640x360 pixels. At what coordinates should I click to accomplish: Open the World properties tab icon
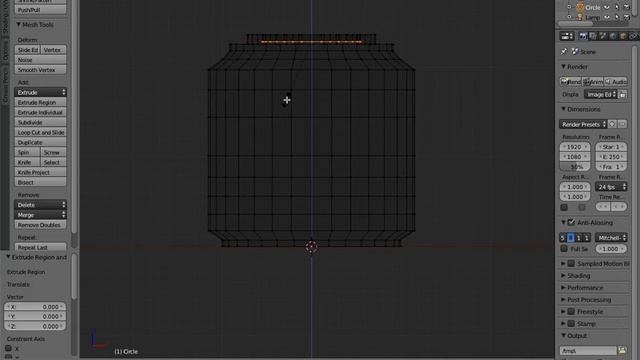click(613, 36)
